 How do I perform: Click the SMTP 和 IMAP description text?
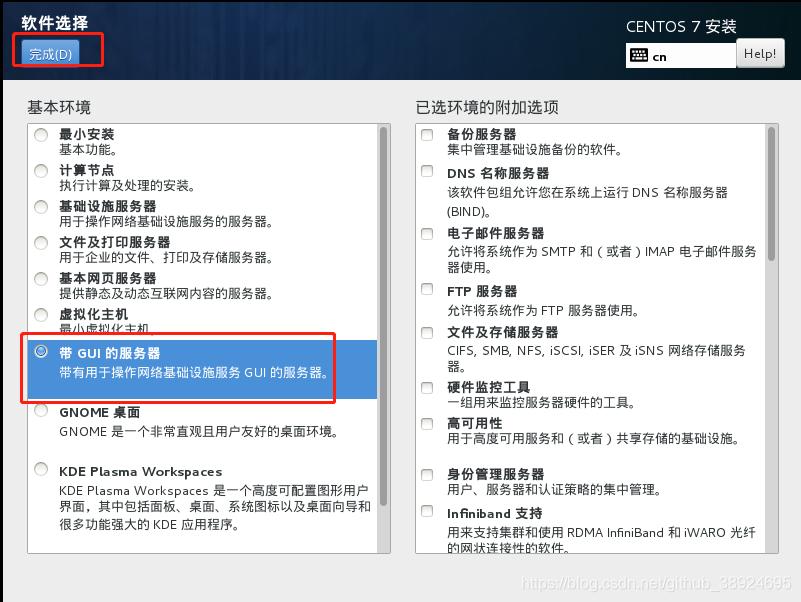coord(602,259)
